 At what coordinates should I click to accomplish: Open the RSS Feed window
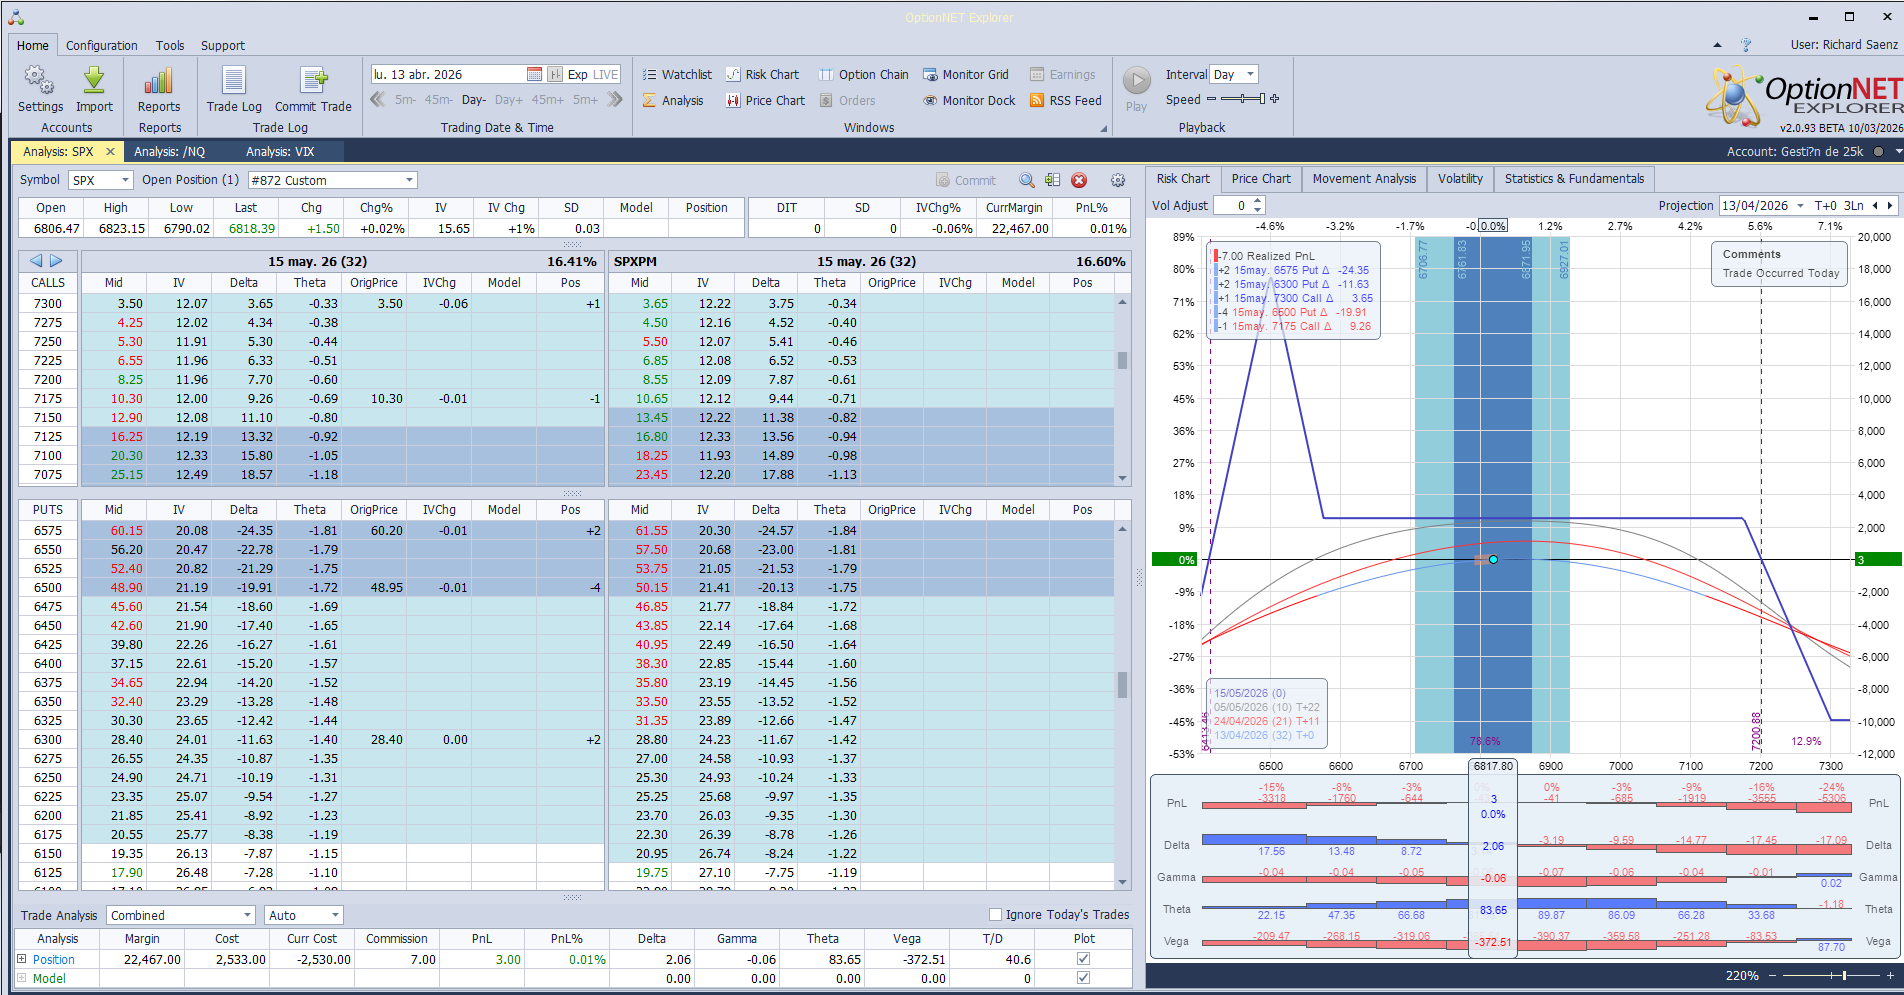[1065, 101]
